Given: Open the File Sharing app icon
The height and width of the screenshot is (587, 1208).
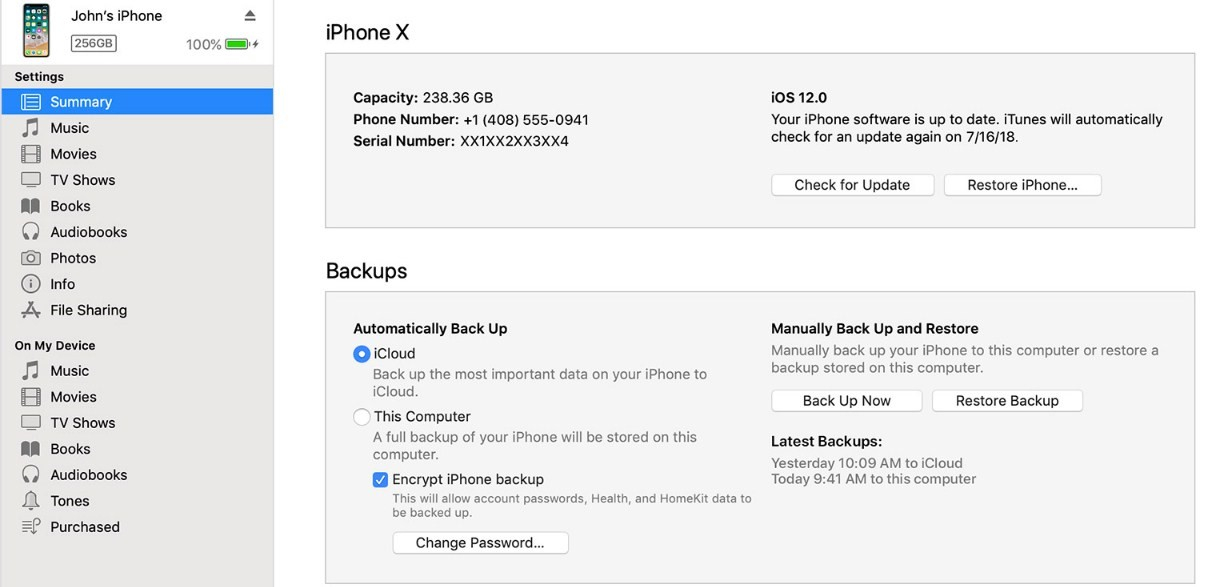Looking at the screenshot, I should coord(31,310).
